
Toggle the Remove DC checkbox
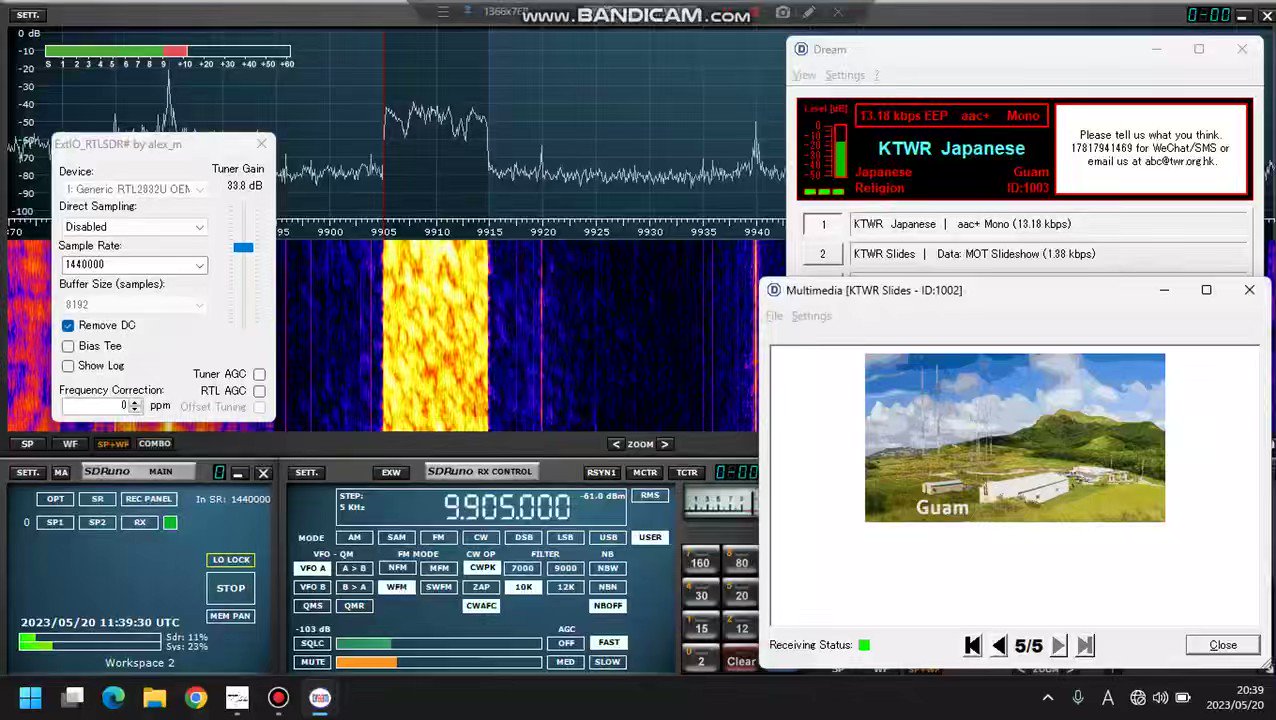click(x=68, y=326)
